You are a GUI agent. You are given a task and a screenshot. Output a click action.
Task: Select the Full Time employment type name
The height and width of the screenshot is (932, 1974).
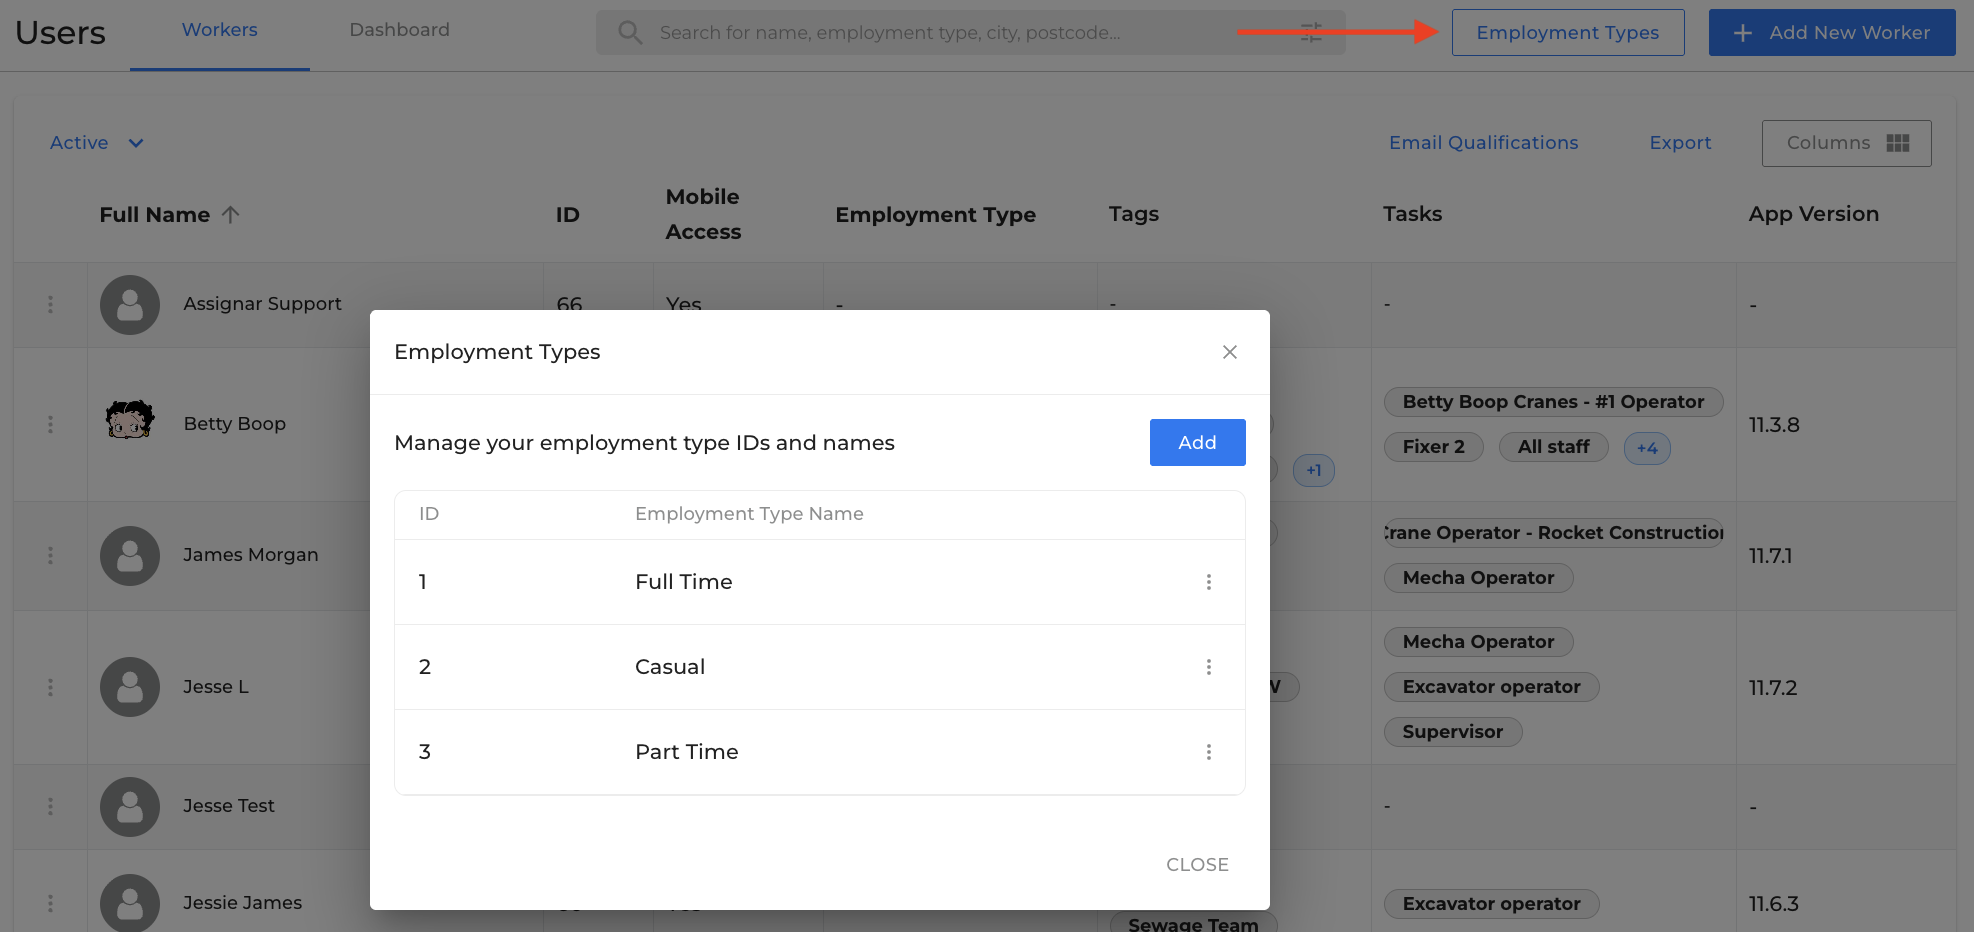tap(684, 582)
